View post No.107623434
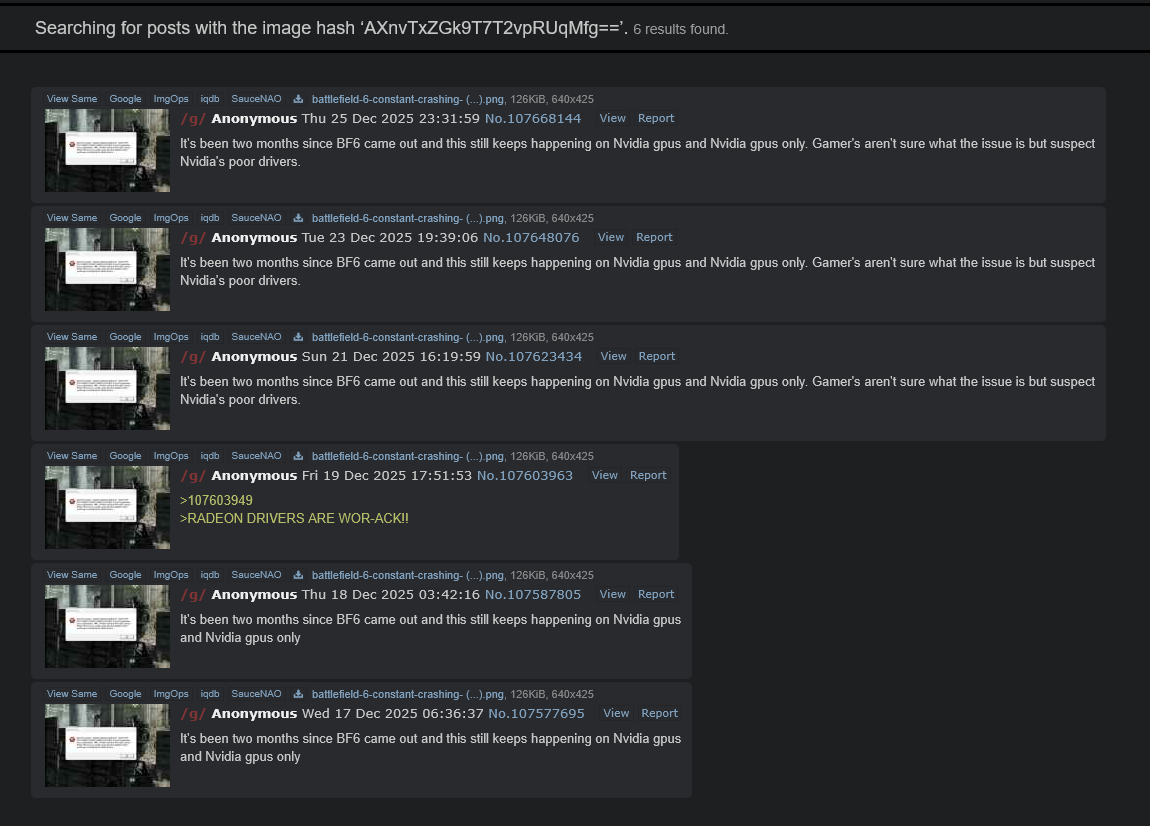This screenshot has height=826, width=1150. pos(613,357)
